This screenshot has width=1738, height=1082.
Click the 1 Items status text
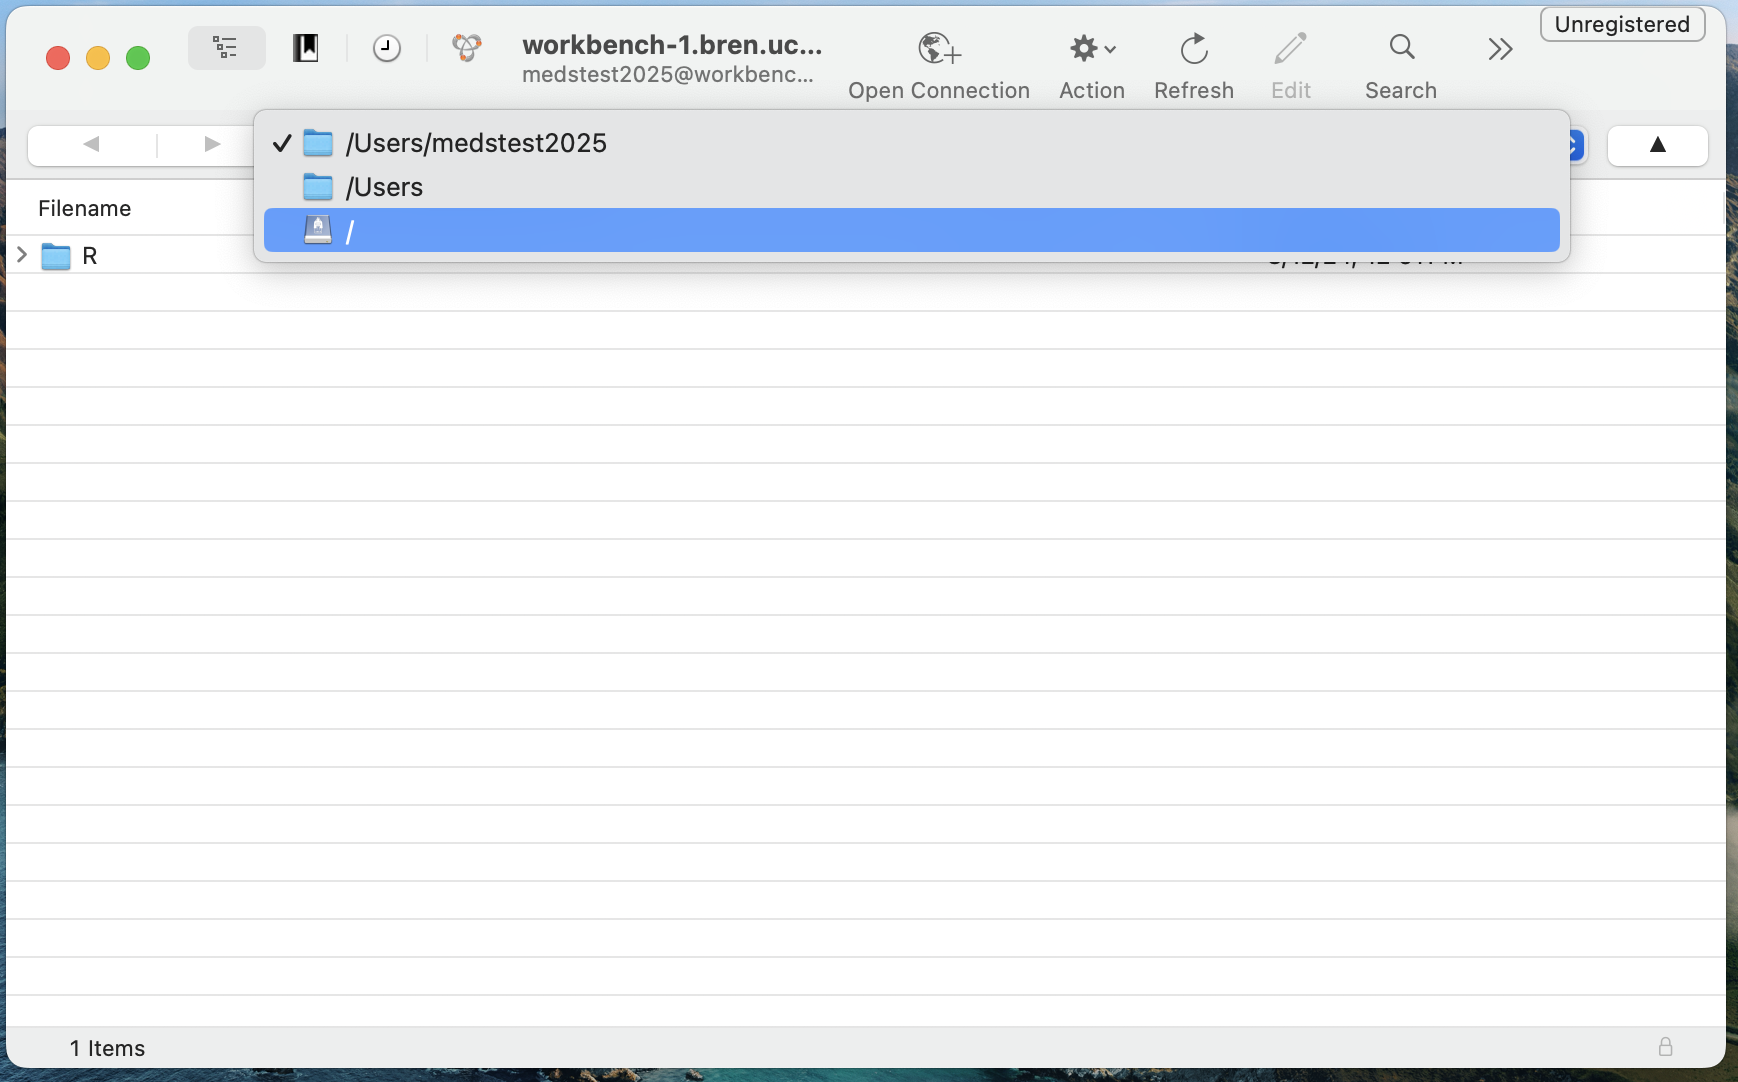click(107, 1048)
